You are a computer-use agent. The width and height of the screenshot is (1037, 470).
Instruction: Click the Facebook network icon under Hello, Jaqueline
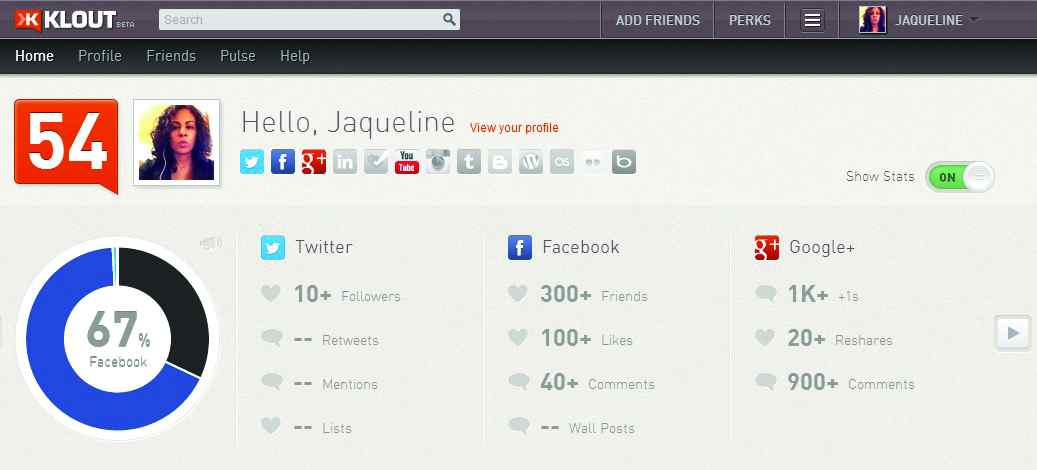point(282,161)
